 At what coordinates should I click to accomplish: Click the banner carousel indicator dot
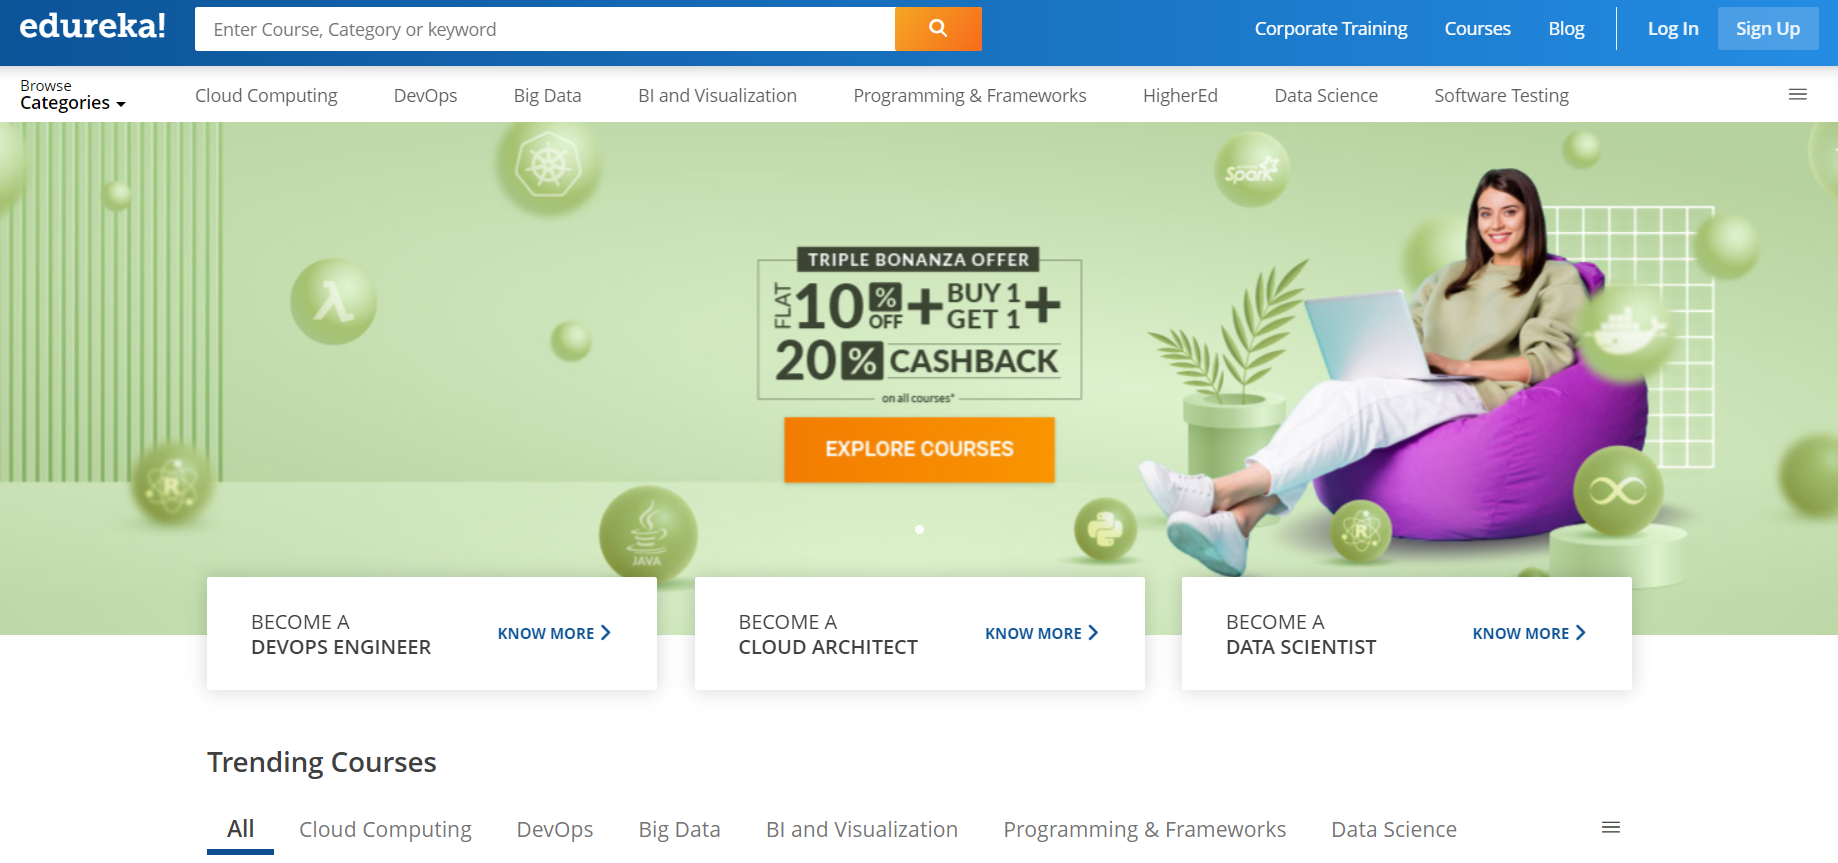pos(919,530)
